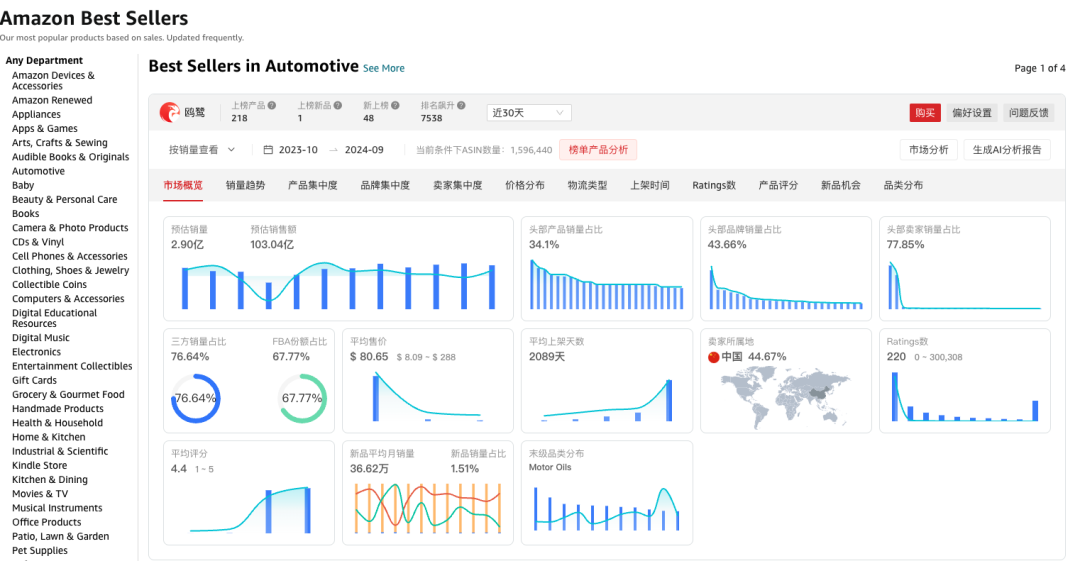Open Industrial & Scientific link
This screenshot has width=1080, height=561.
(x=60, y=451)
